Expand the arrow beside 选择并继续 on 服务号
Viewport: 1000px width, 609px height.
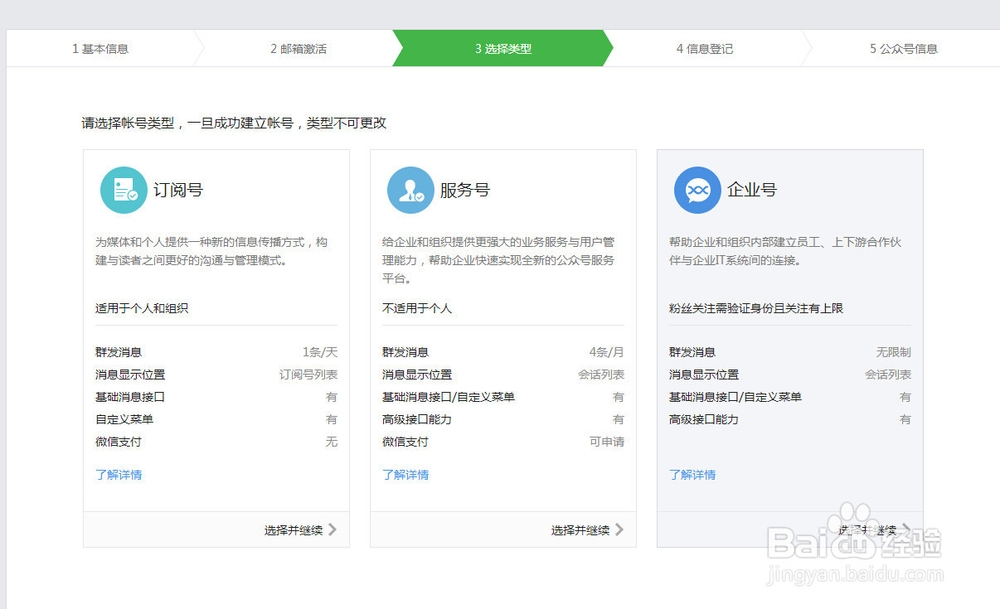tap(622, 530)
